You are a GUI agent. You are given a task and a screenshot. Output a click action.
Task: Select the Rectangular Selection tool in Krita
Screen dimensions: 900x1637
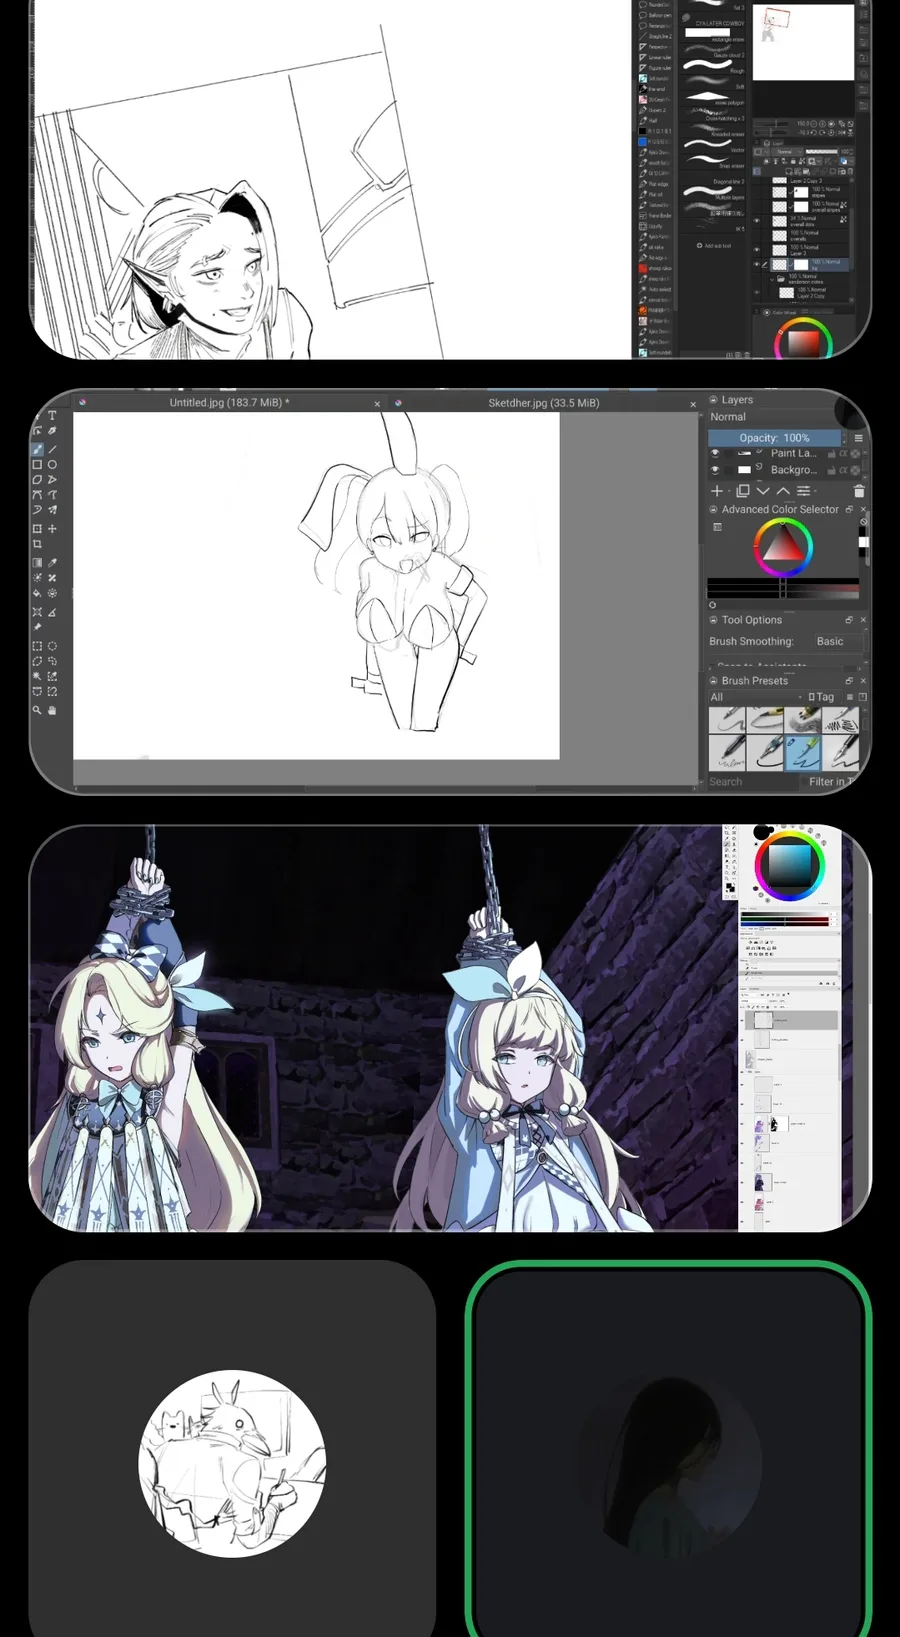pyautogui.click(x=37, y=646)
